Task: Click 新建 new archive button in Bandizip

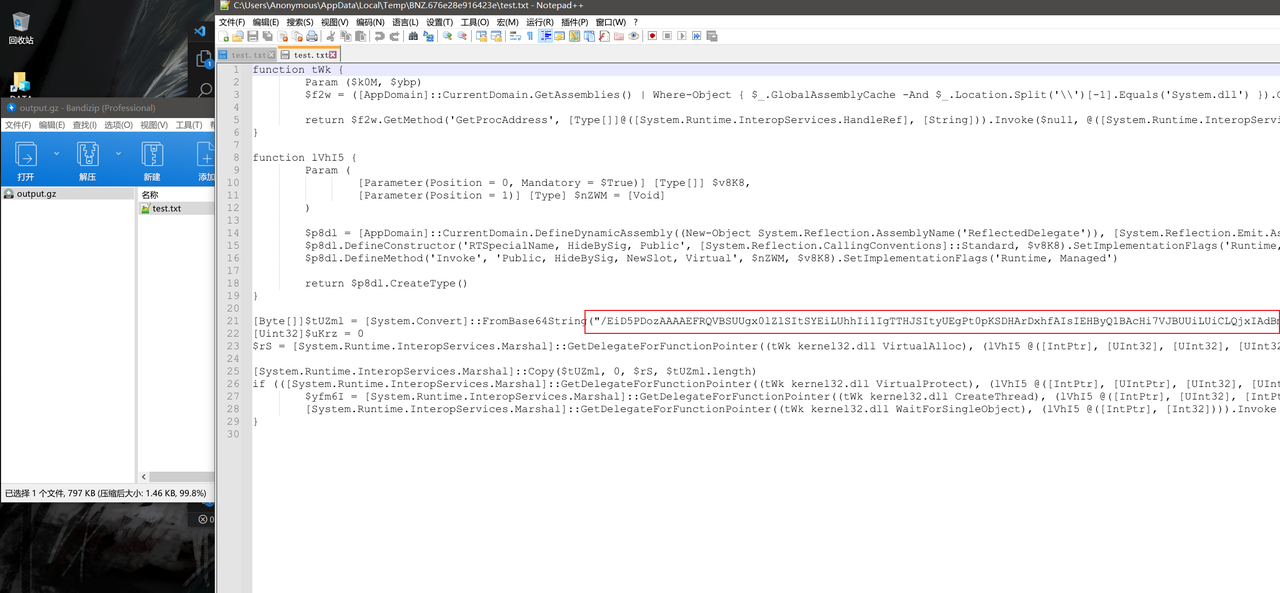Action: (151, 159)
